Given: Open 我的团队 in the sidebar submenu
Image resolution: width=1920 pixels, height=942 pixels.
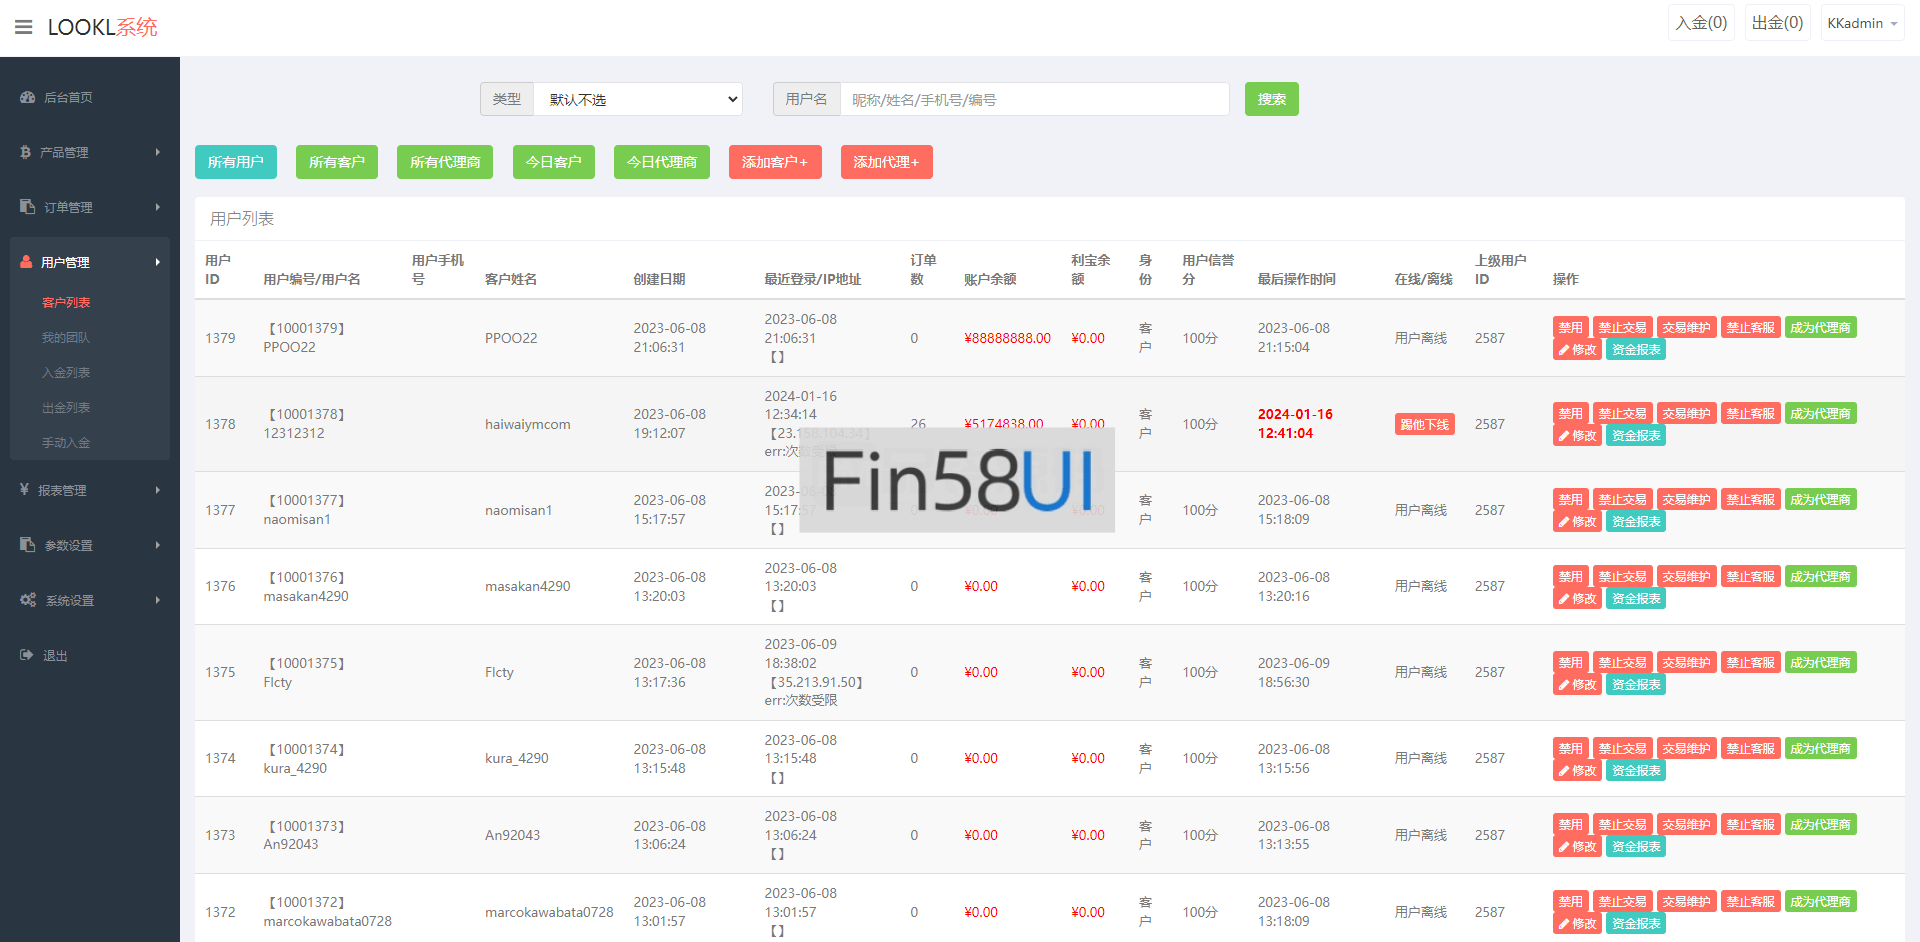Looking at the screenshot, I should (66, 338).
